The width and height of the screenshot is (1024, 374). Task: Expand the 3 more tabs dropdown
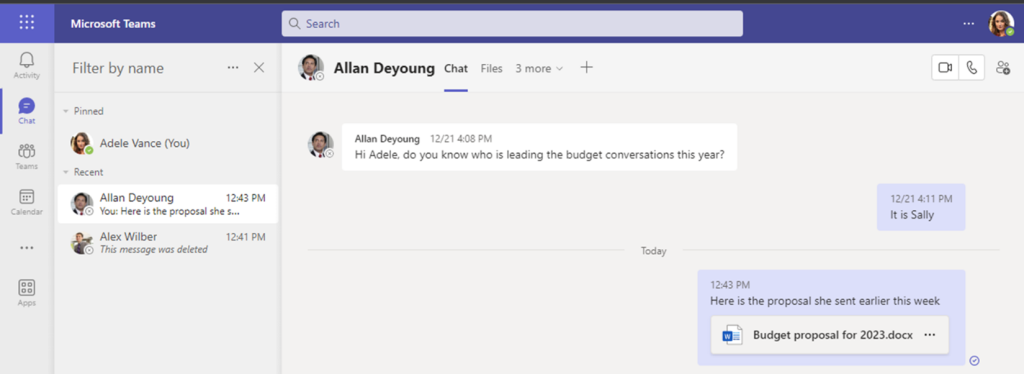539,69
